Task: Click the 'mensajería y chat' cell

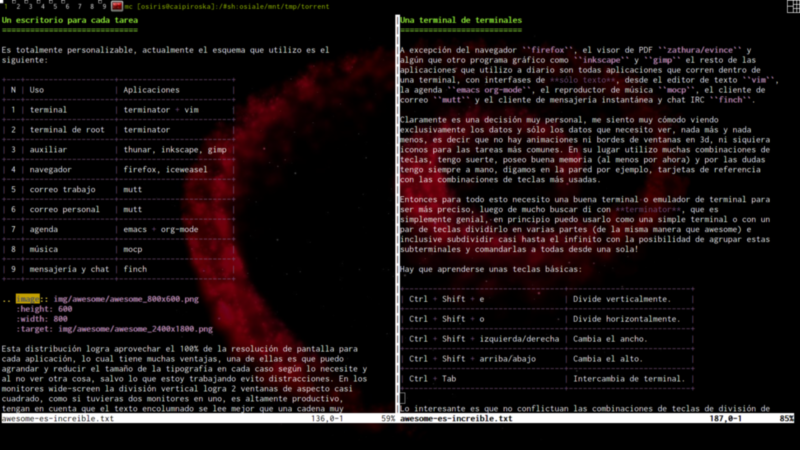Action: (69, 269)
